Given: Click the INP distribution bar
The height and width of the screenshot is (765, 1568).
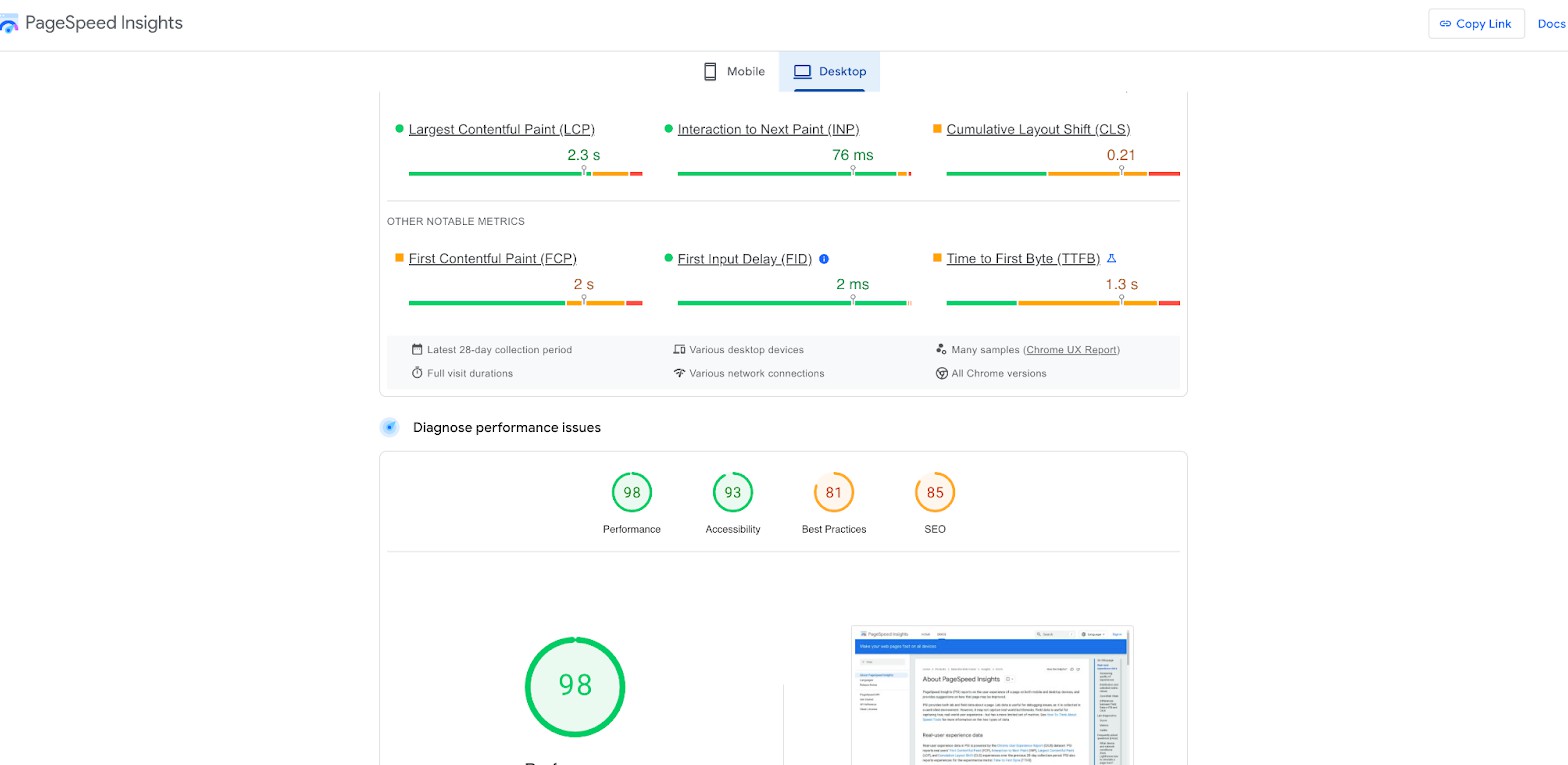Looking at the screenshot, I should (x=794, y=174).
